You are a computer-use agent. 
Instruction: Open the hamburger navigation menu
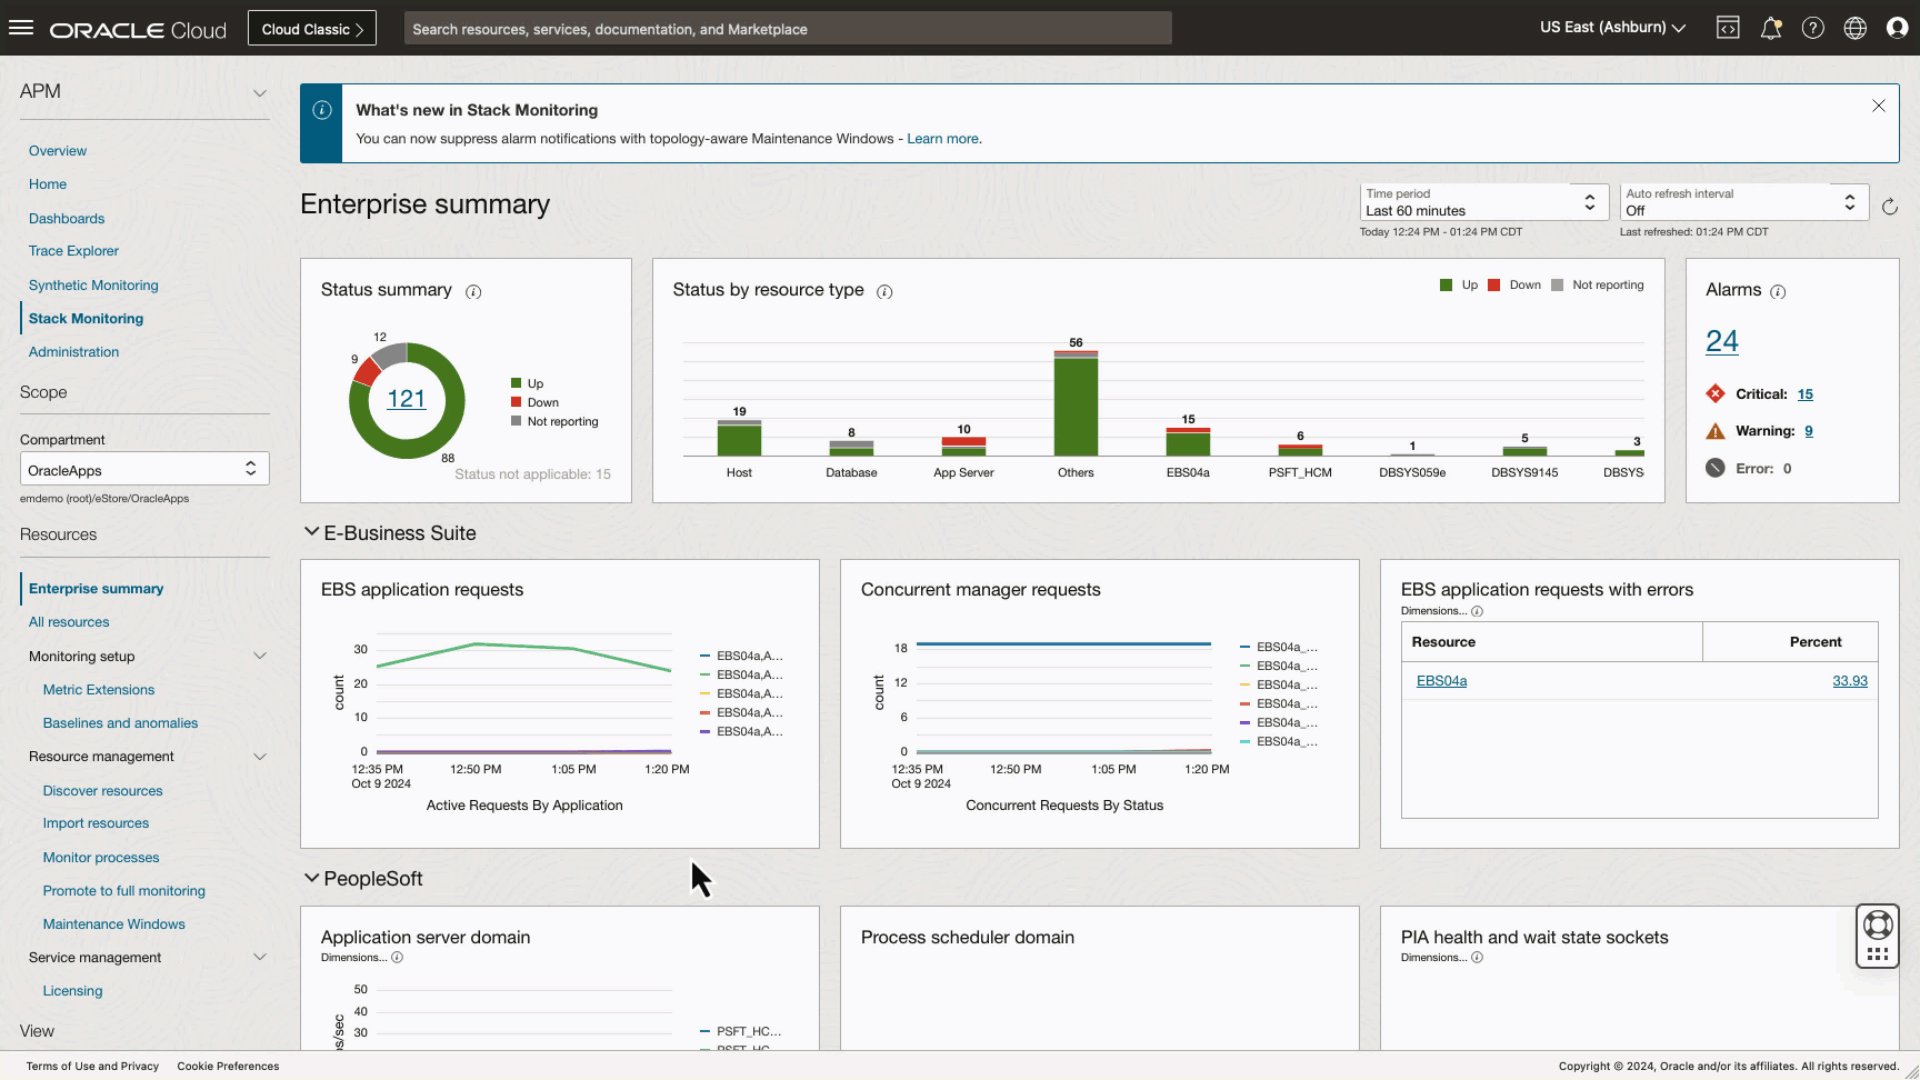pos(21,28)
